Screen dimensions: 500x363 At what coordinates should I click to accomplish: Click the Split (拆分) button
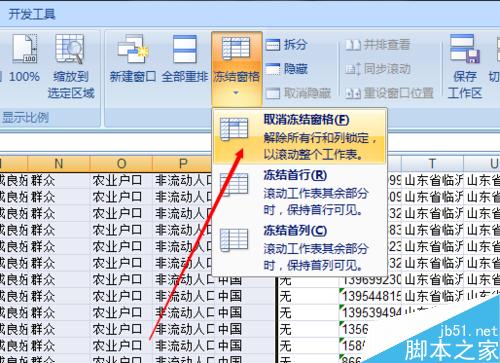pyautogui.click(x=287, y=44)
